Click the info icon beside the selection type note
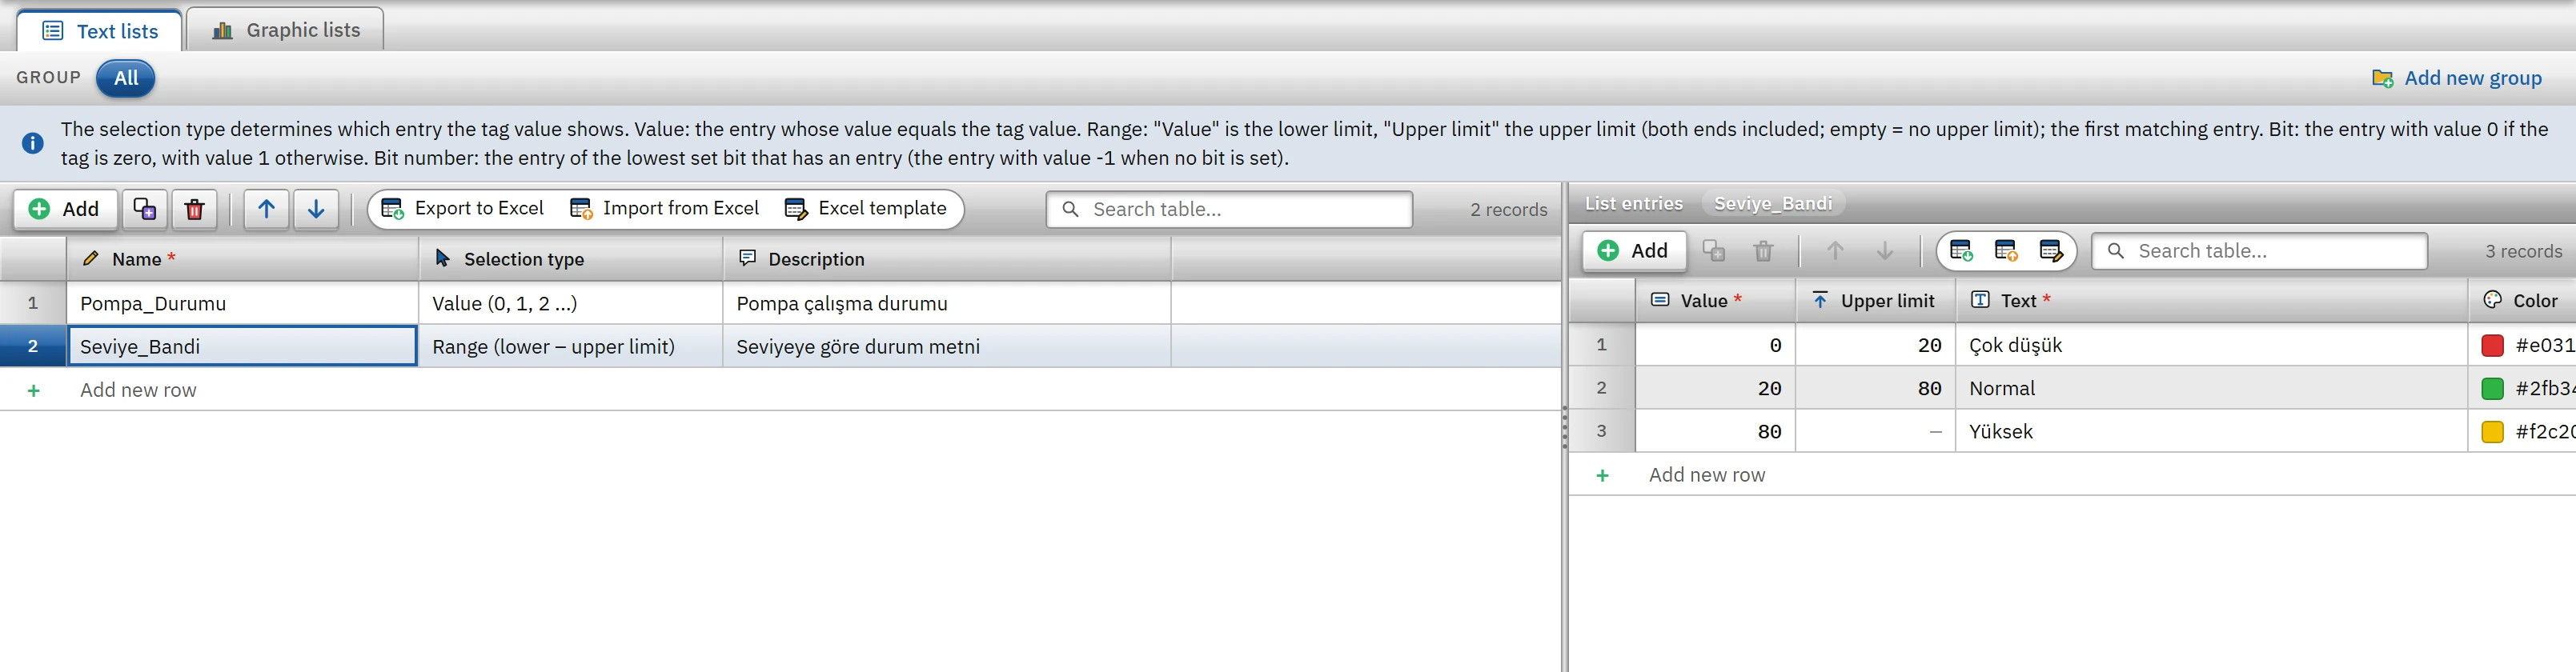The width and height of the screenshot is (2576, 672). click(x=33, y=143)
